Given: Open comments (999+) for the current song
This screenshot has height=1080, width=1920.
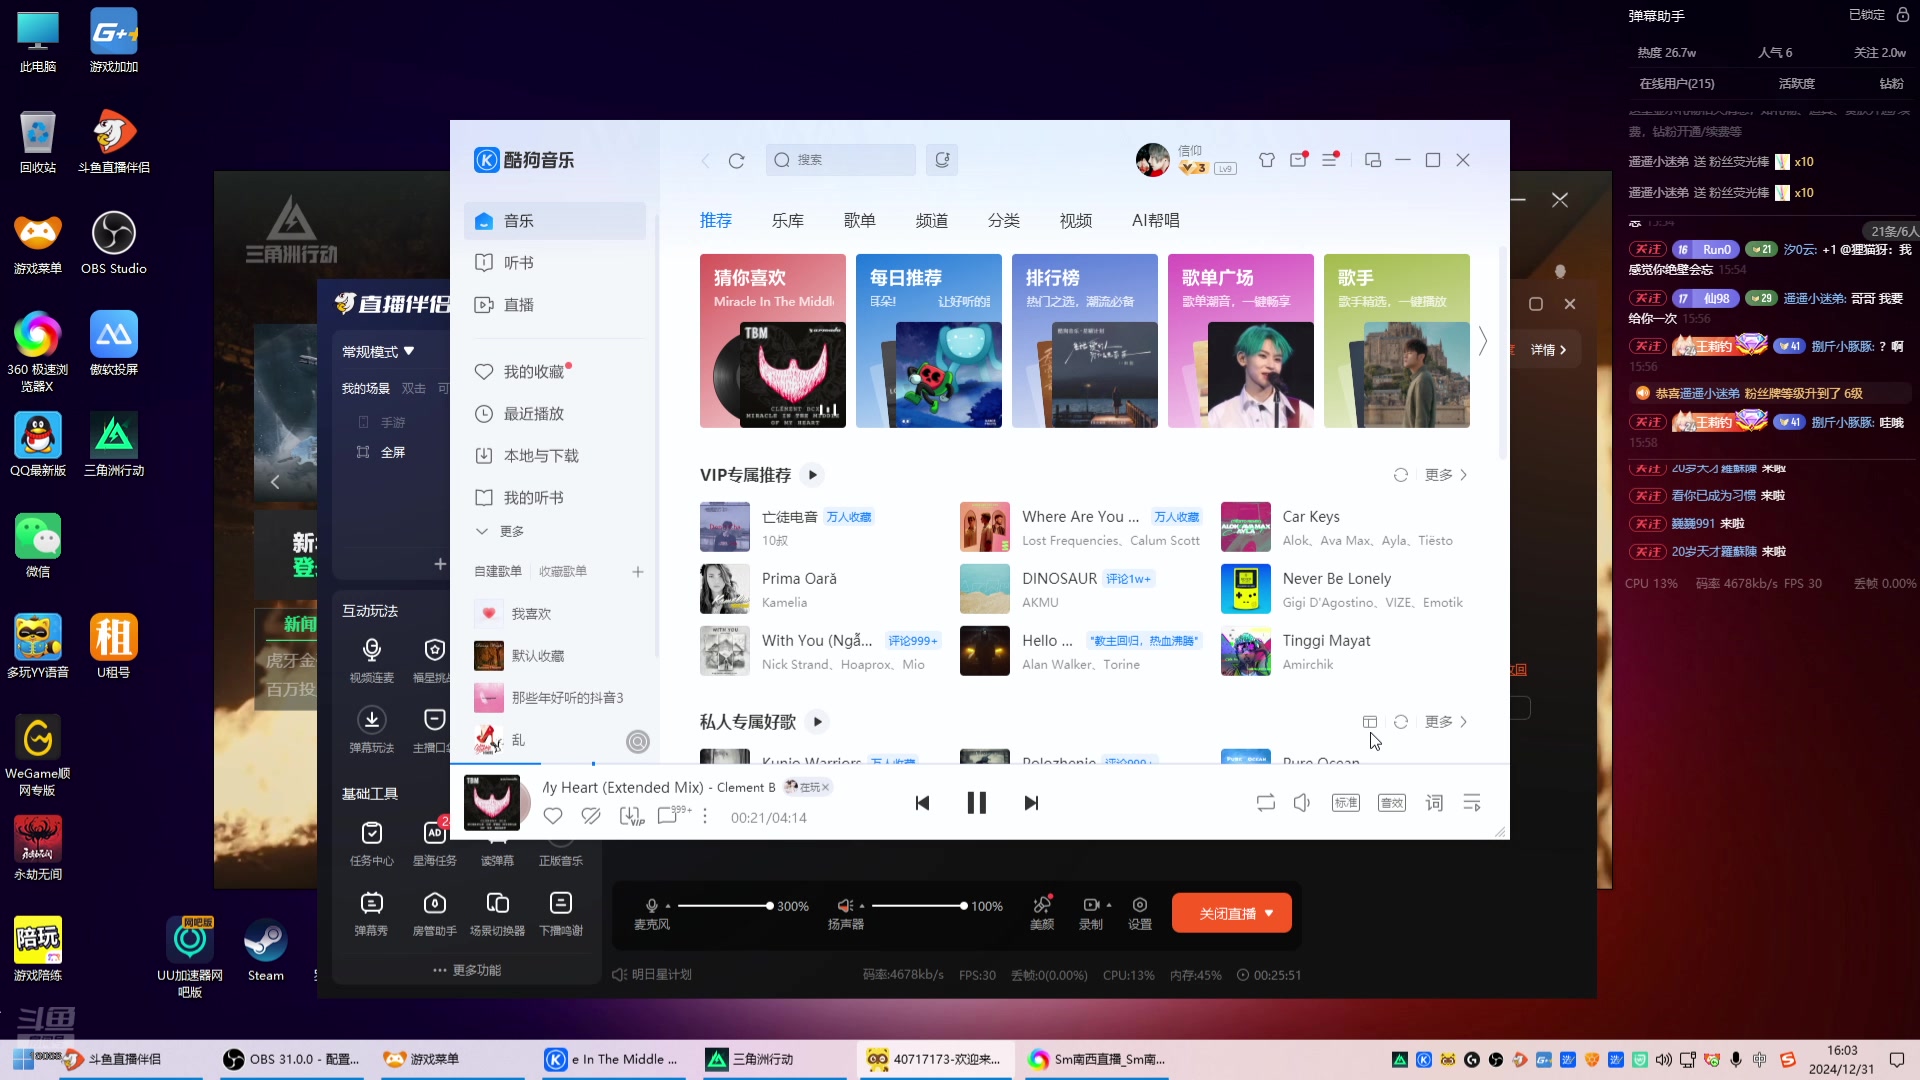Looking at the screenshot, I should (673, 815).
